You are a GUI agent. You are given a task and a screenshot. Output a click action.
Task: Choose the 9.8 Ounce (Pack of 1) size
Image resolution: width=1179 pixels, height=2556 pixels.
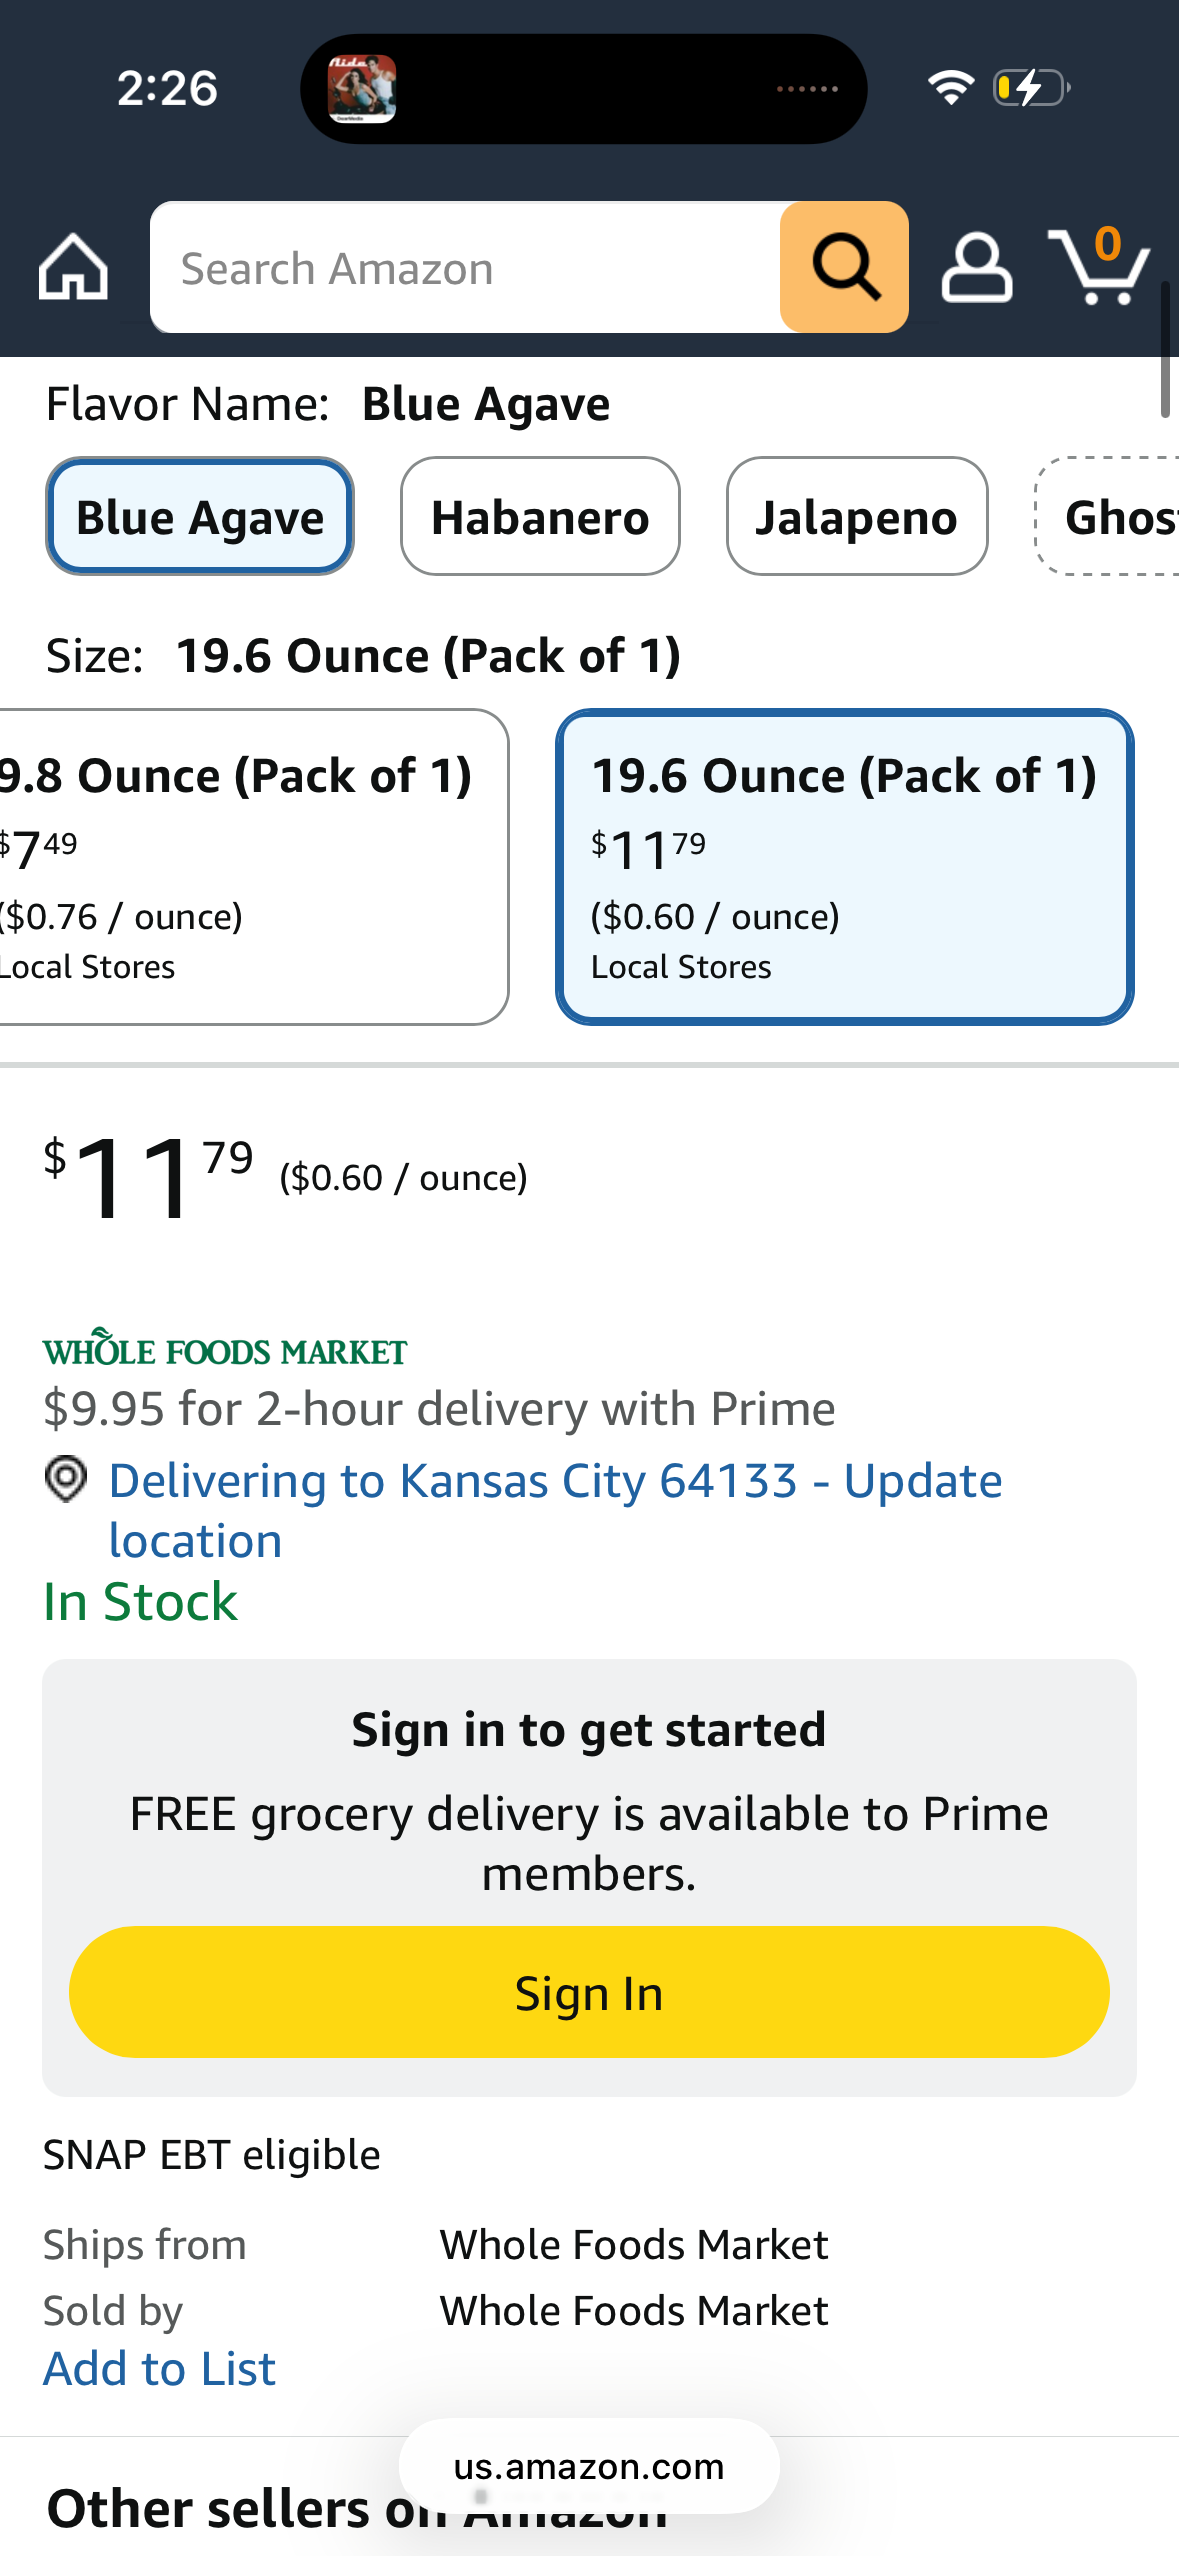254,867
